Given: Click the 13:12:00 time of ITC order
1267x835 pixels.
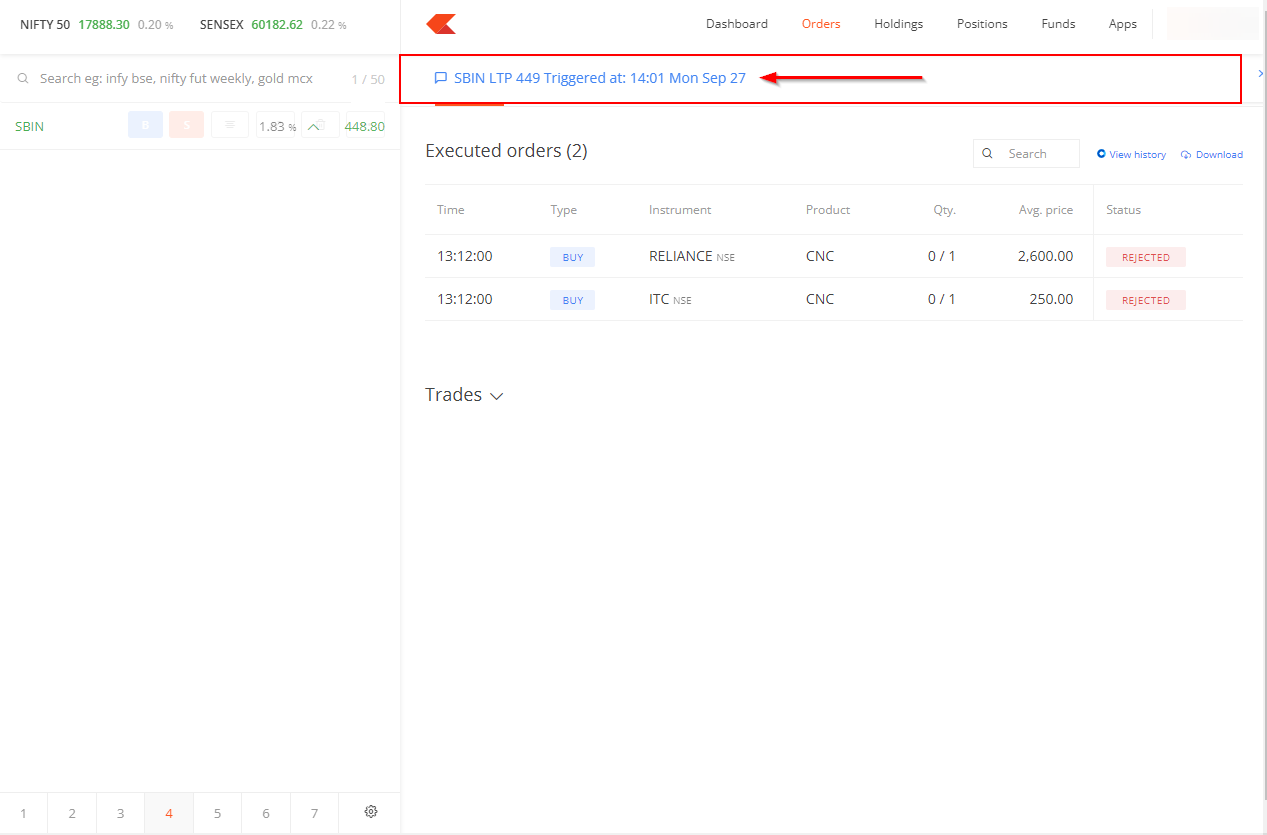Looking at the screenshot, I should point(465,299).
